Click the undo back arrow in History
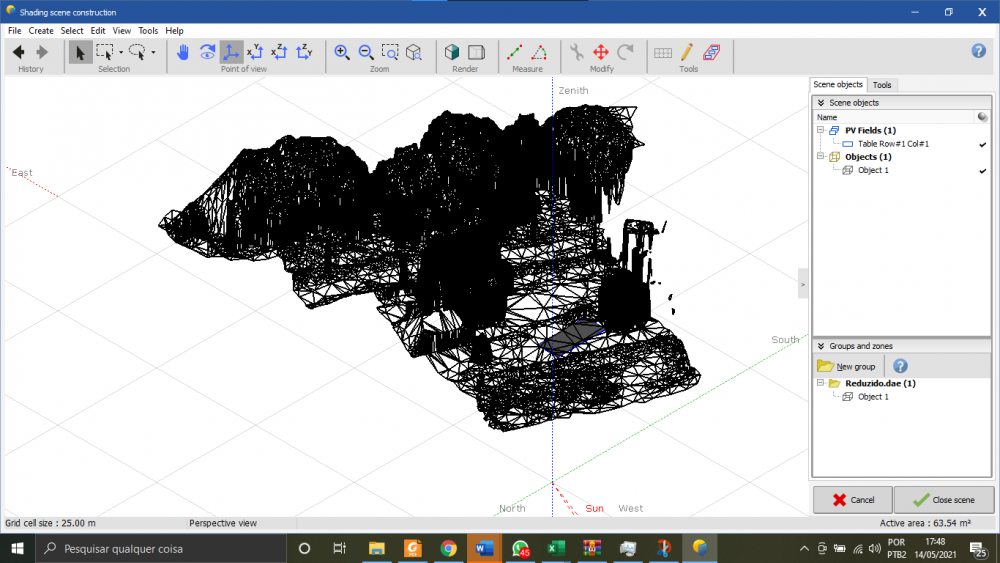Viewport: 1000px width, 563px height. click(19, 52)
